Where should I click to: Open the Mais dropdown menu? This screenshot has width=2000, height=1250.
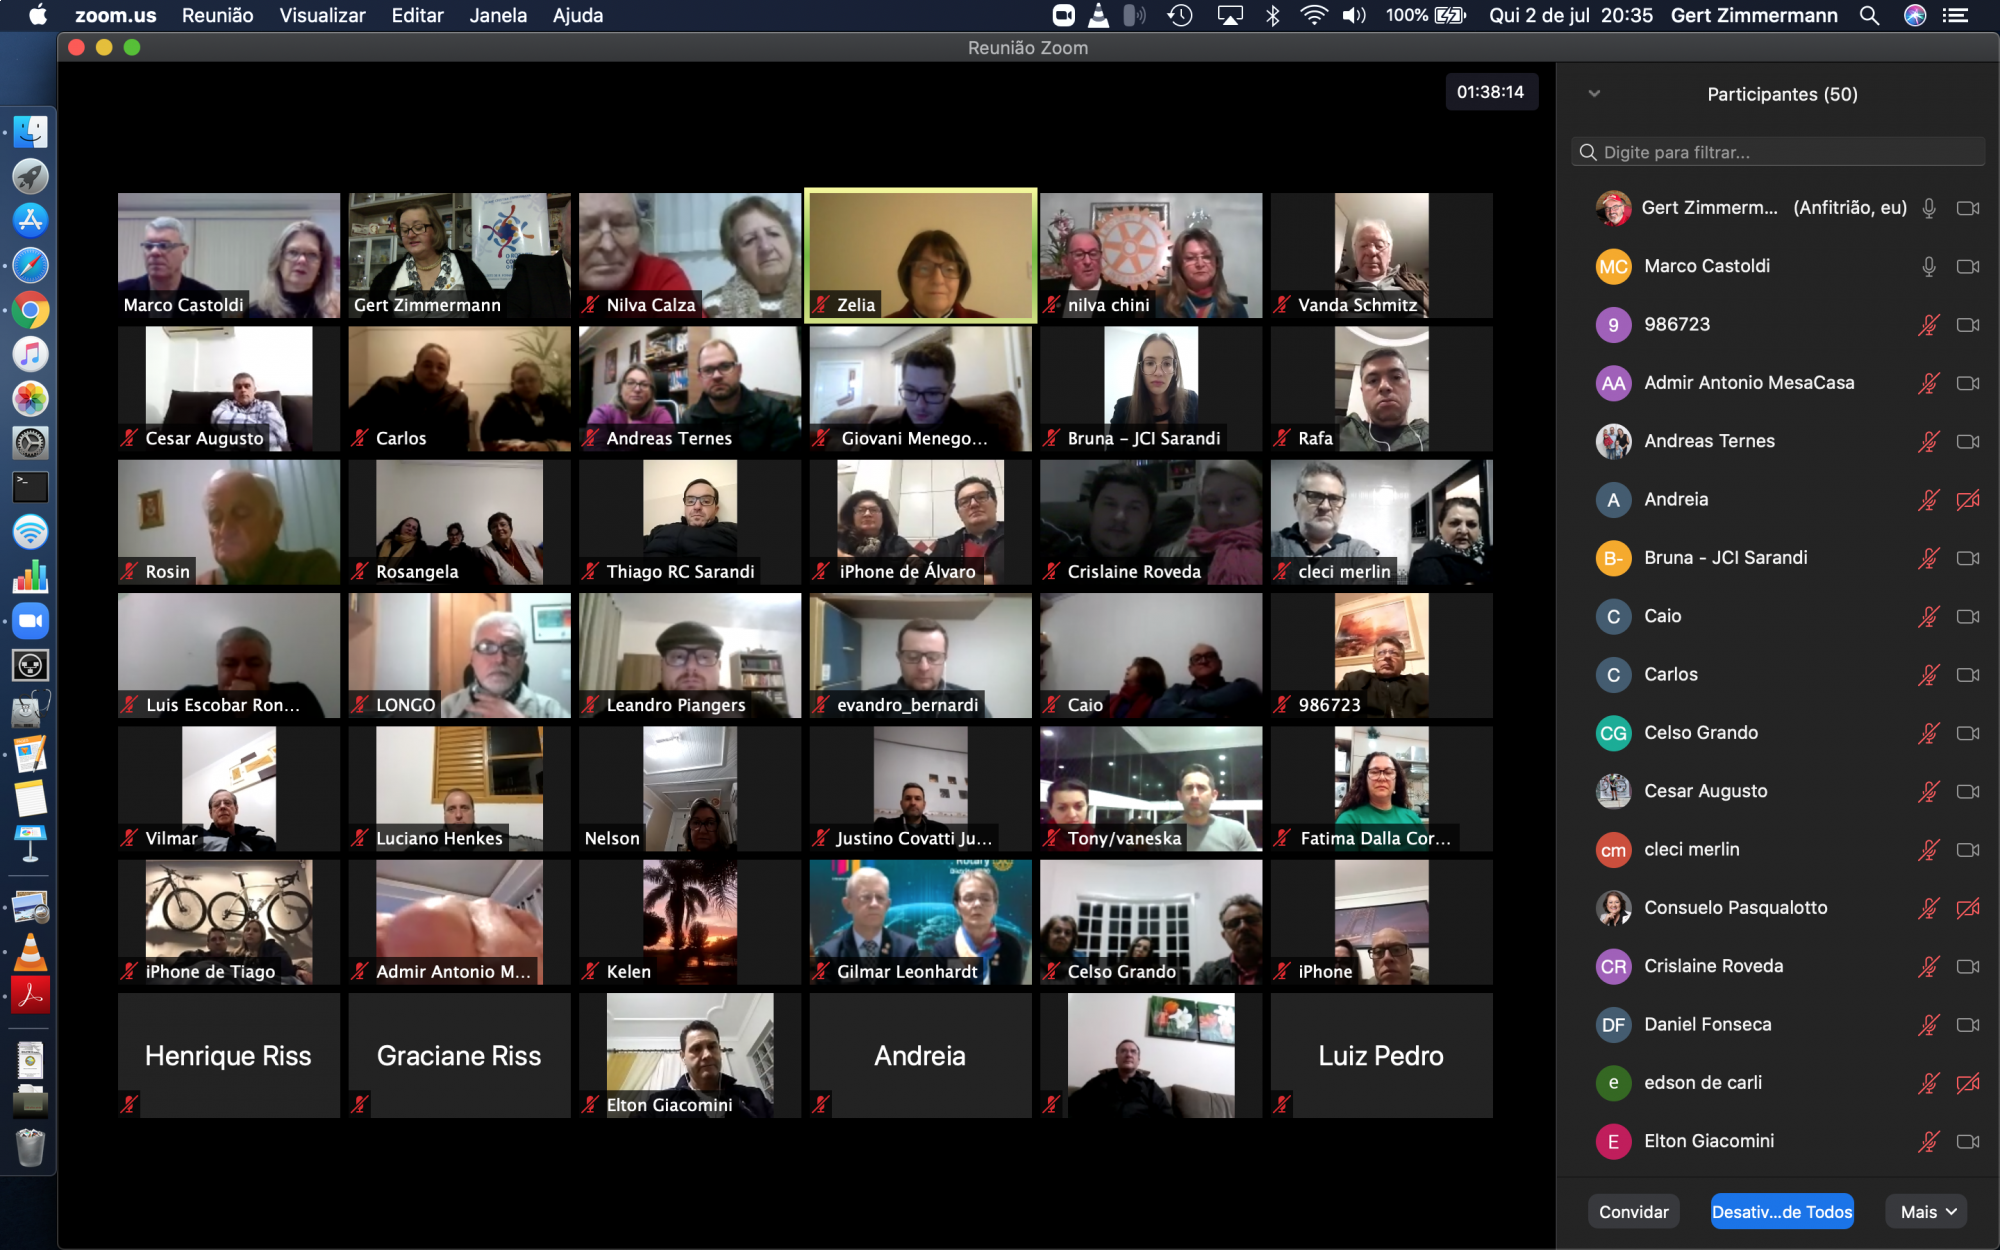[x=1927, y=1211]
